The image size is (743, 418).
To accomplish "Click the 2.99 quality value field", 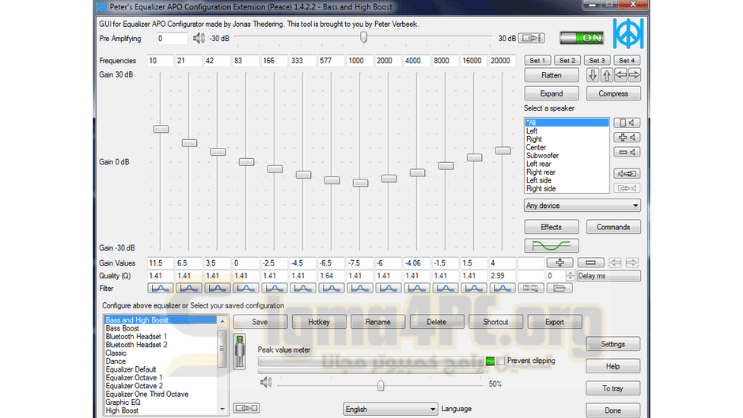I will [502, 275].
